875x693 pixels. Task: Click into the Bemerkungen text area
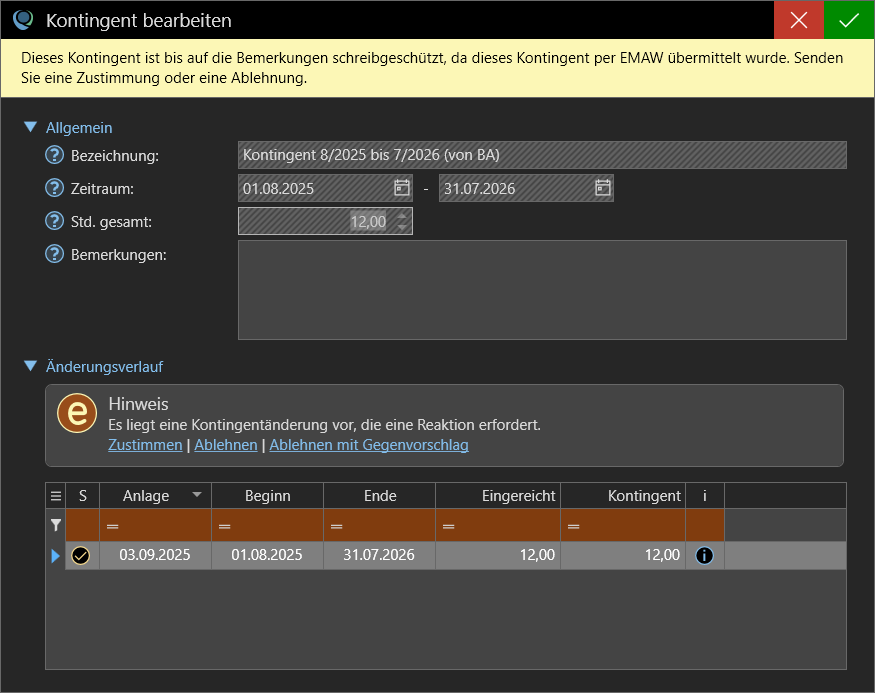542,290
